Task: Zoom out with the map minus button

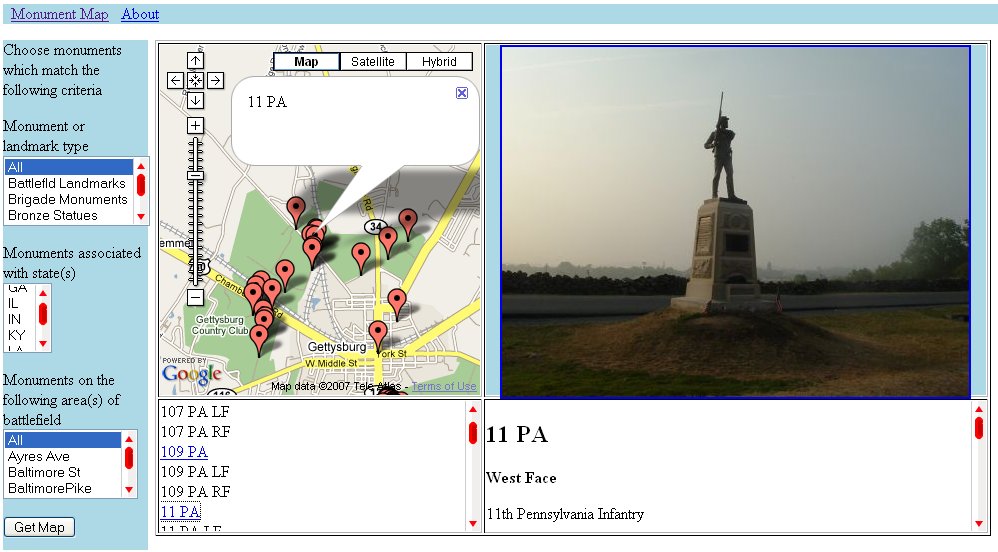Action: [x=195, y=297]
